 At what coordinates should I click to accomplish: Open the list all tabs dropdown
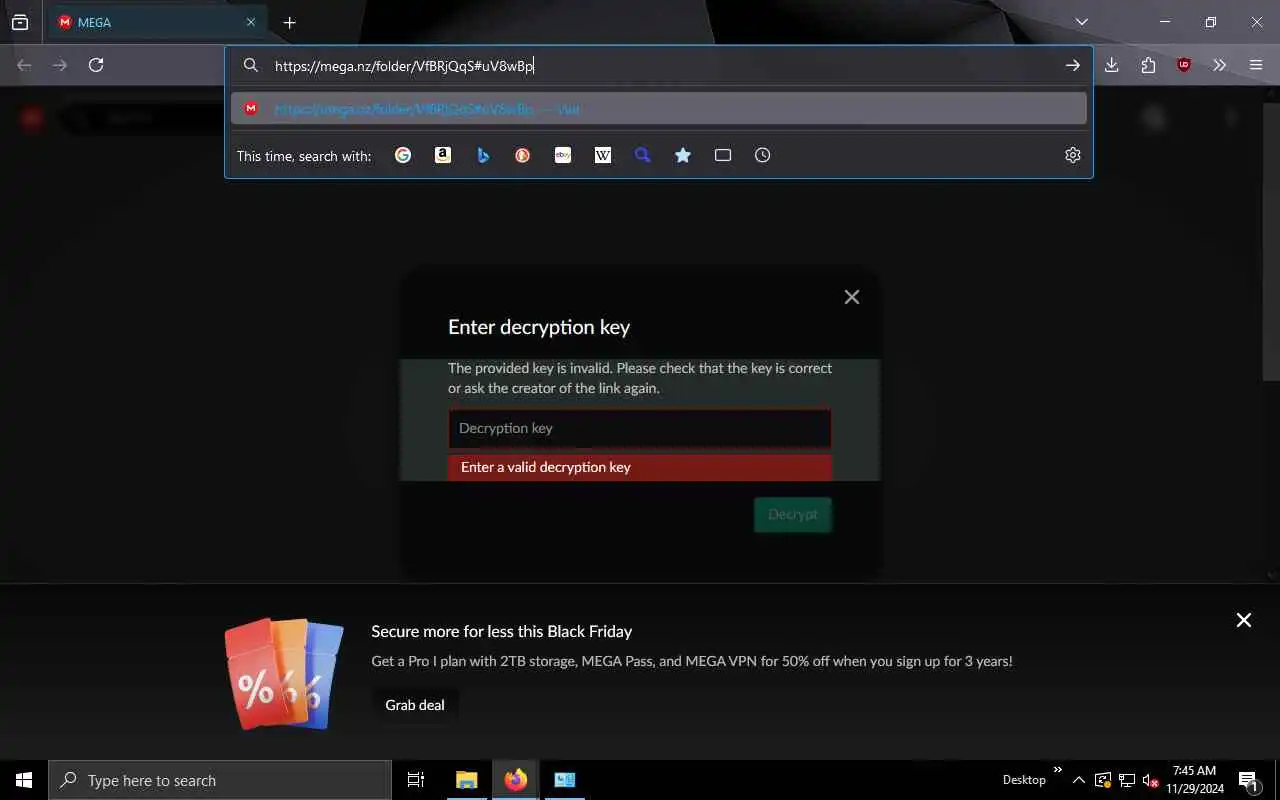tap(1082, 22)
